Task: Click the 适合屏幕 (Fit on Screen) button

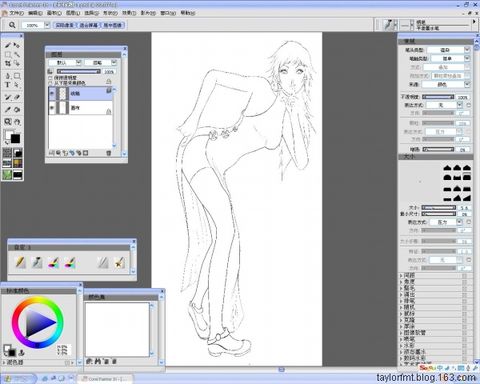Action: pyautogui.click(x=89, y=25)
